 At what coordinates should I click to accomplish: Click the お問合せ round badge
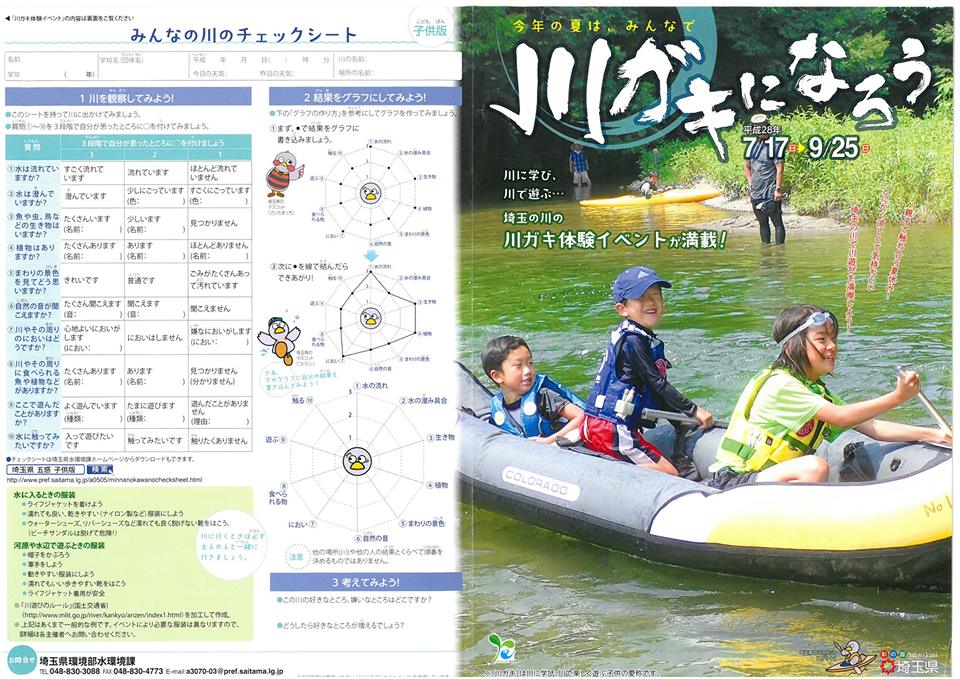tap(19, 660)
